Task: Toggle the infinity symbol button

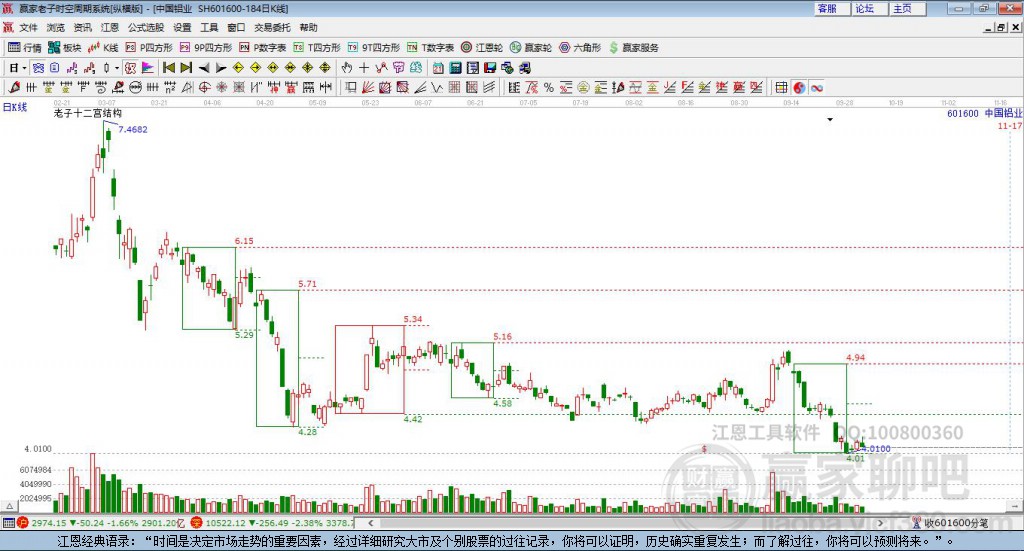Action: click(x=816, y=87)
